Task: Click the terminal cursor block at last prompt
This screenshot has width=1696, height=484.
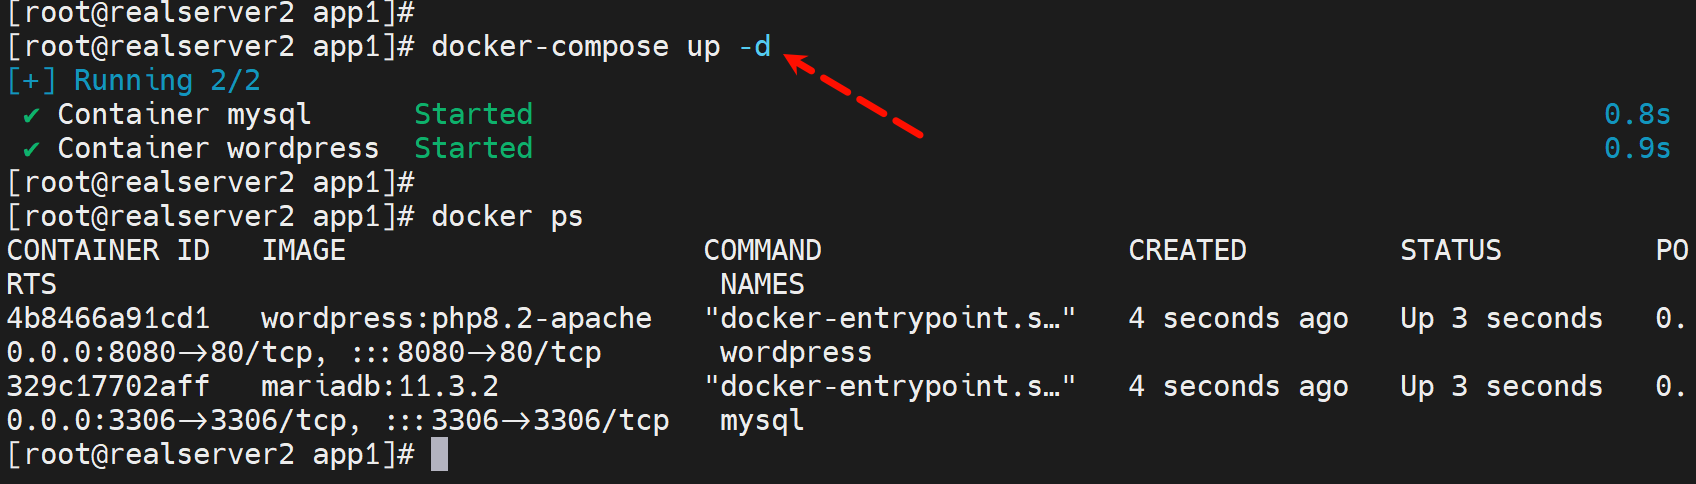Action: (439, 455)
